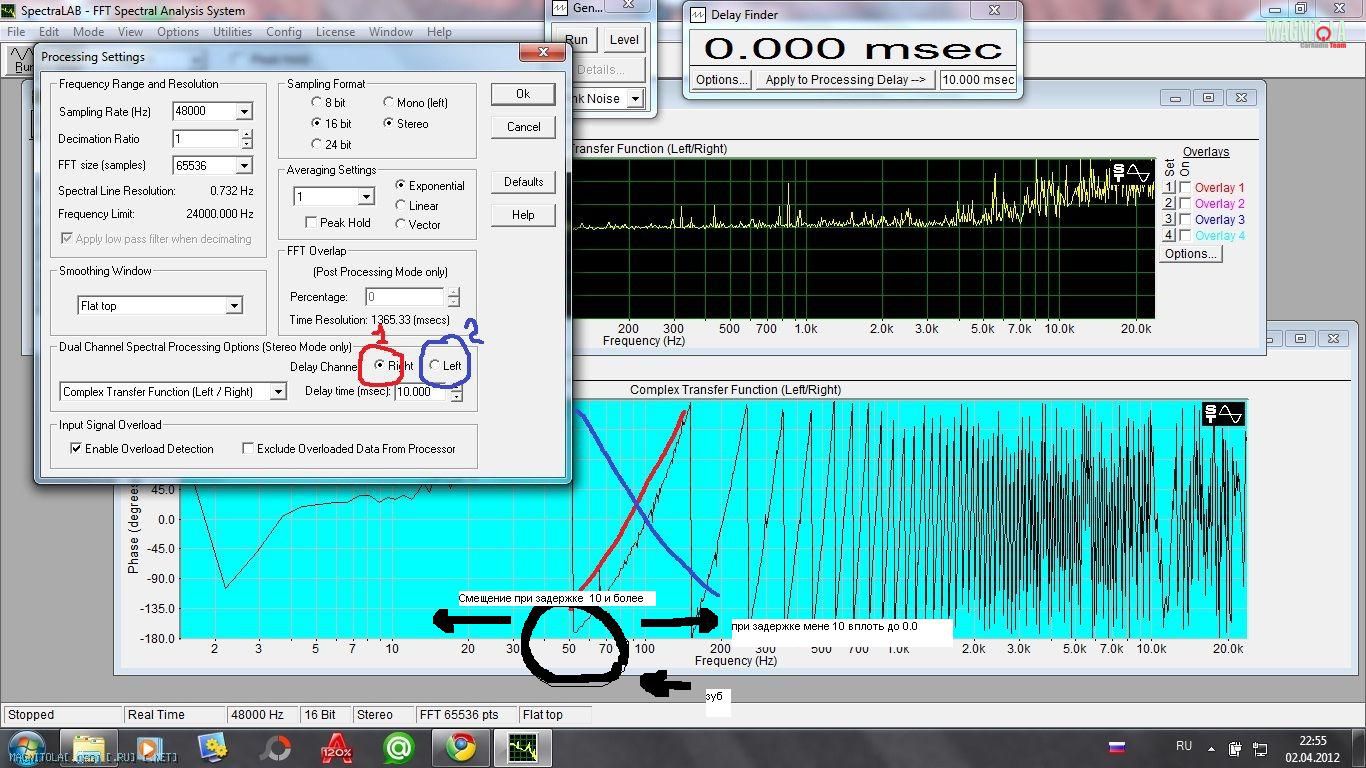Screen dimensions: 1366x768
Task: Launch the media player taskbar icon
Action: click(x=150, y=748)
